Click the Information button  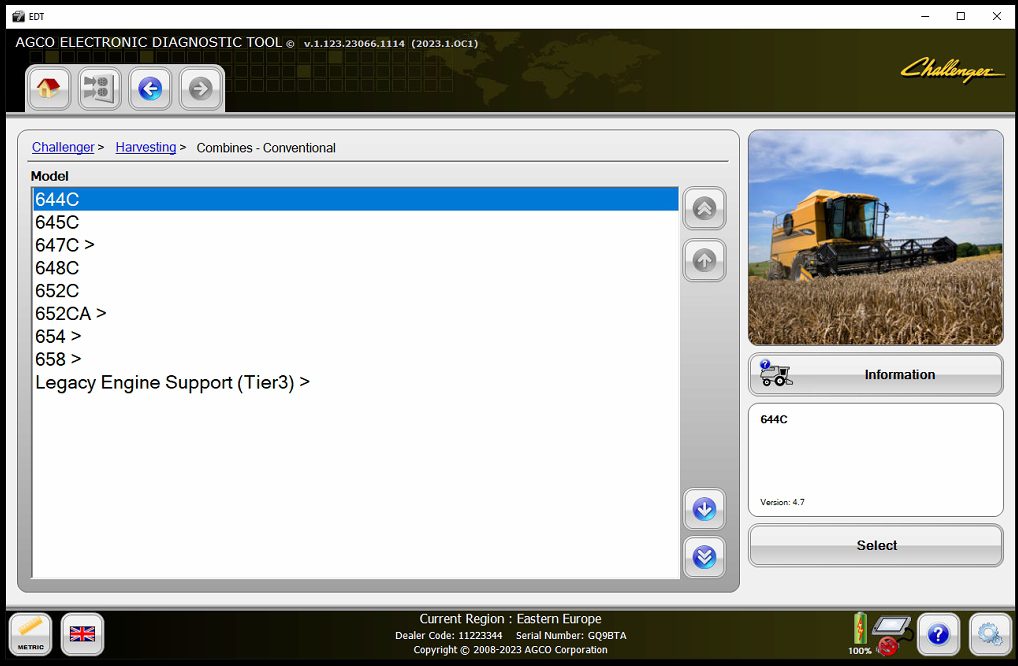875,374
